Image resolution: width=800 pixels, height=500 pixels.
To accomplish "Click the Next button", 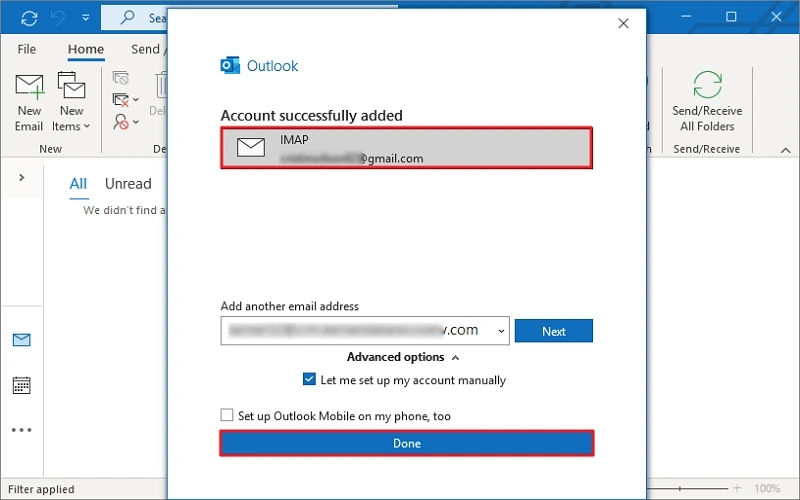I will point(554,331).
